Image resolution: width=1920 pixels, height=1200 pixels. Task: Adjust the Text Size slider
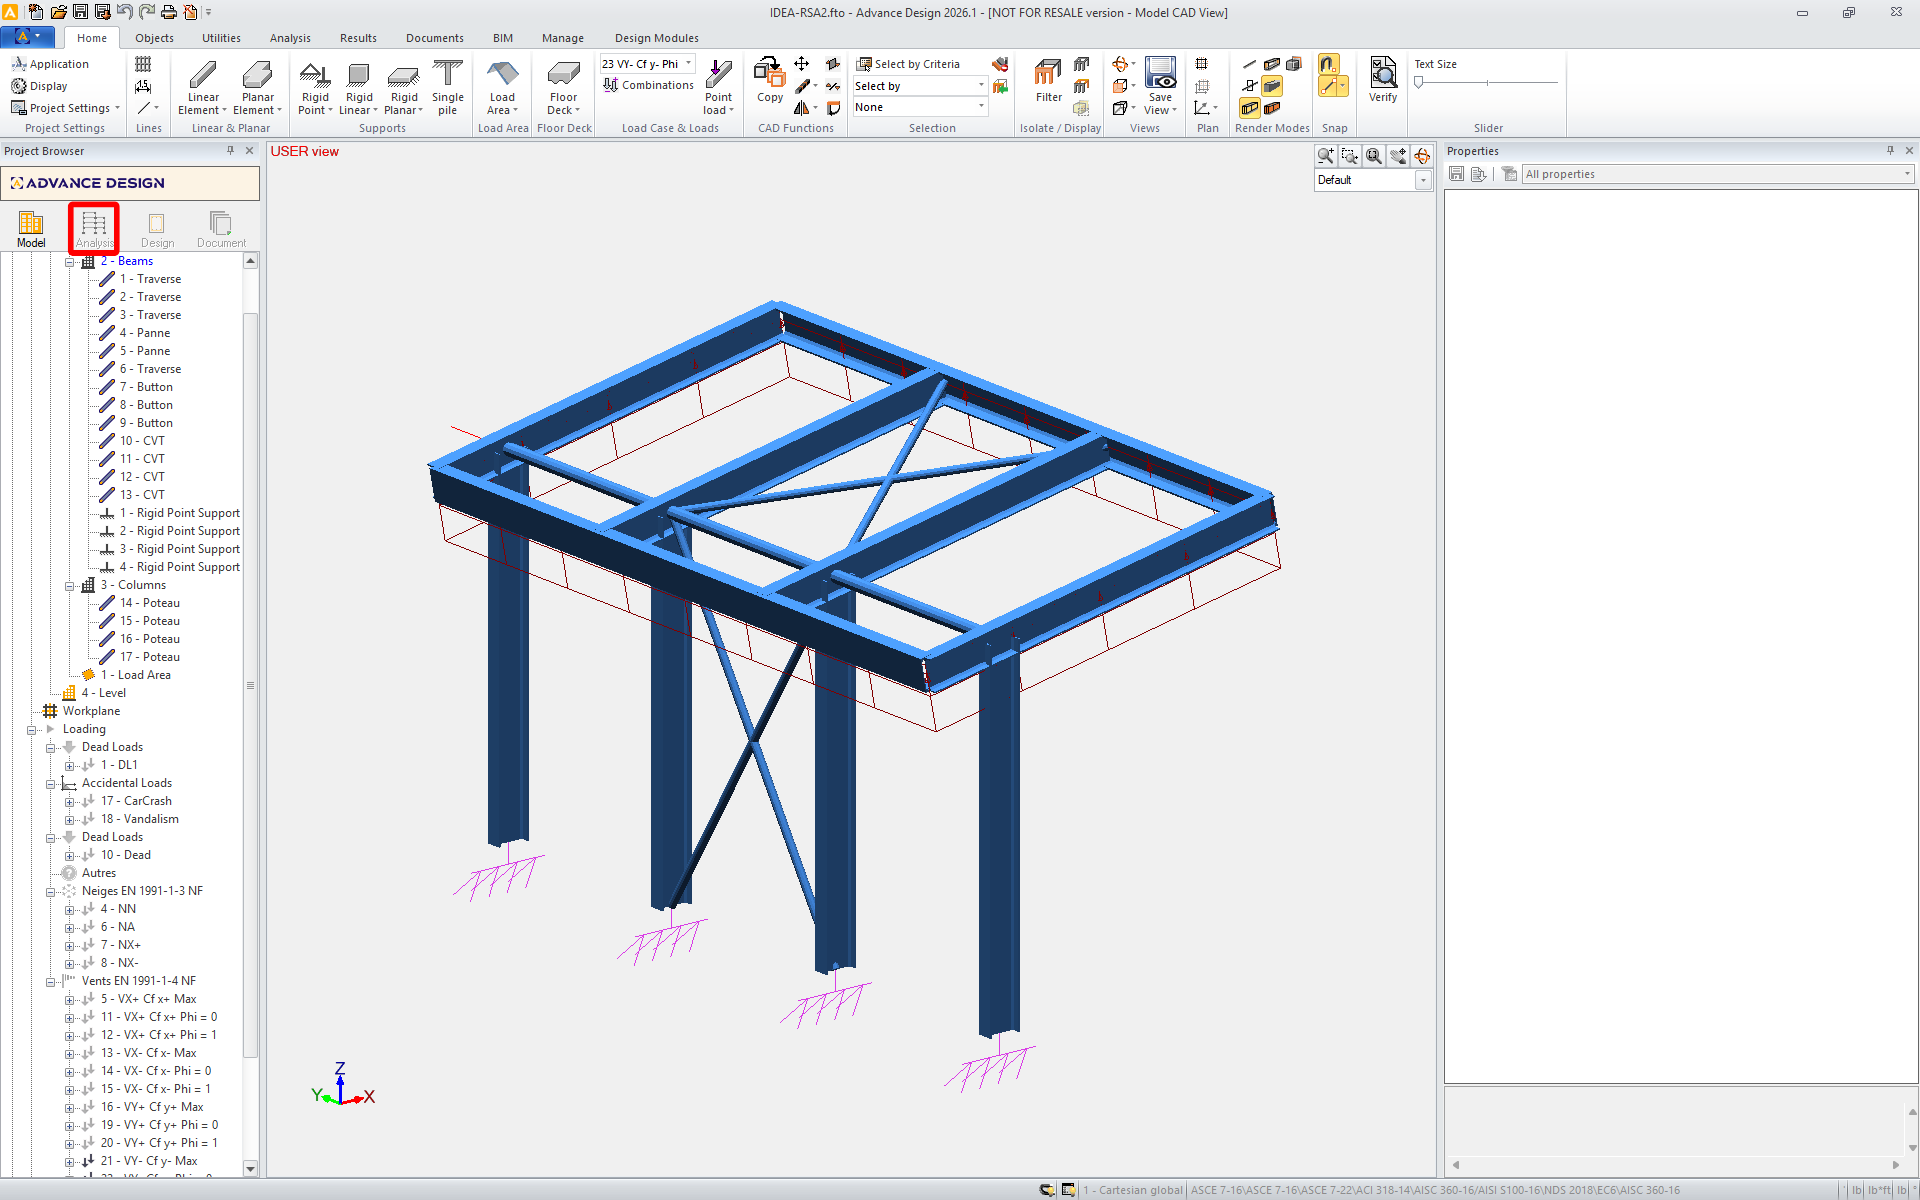click(1419, 83)
